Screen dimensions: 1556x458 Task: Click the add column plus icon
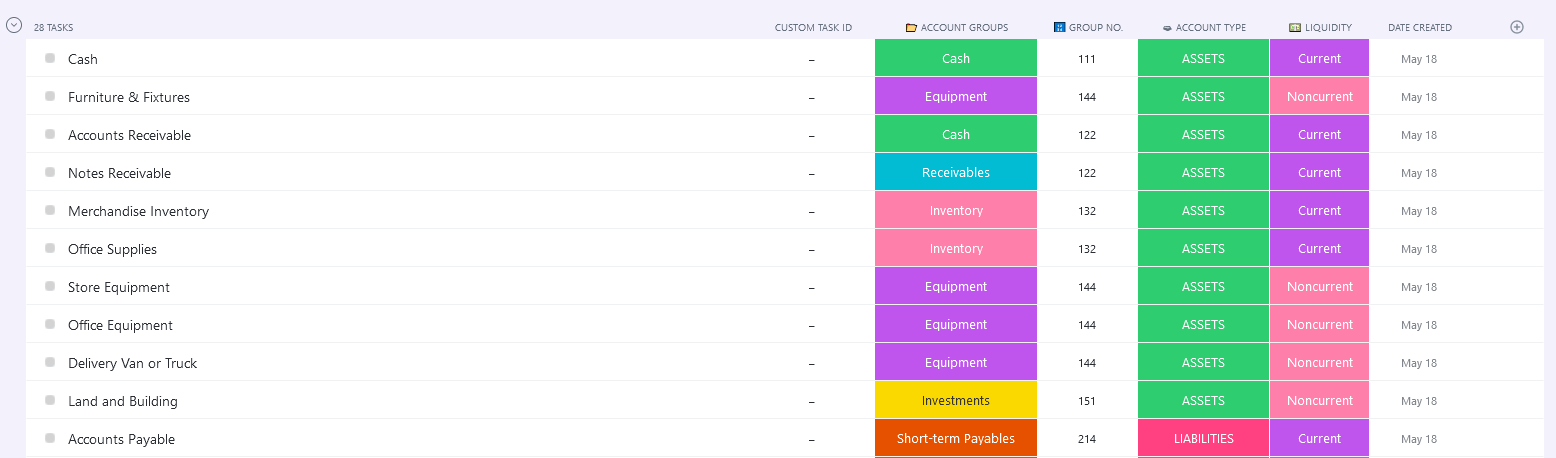coord(1516,27)
